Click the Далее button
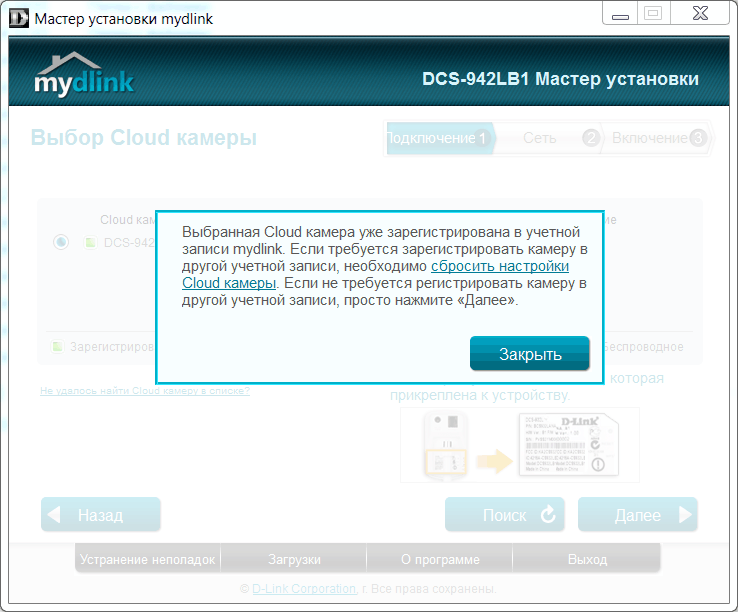The width and height of the screenshot is (738, 612). click(638, 515)
